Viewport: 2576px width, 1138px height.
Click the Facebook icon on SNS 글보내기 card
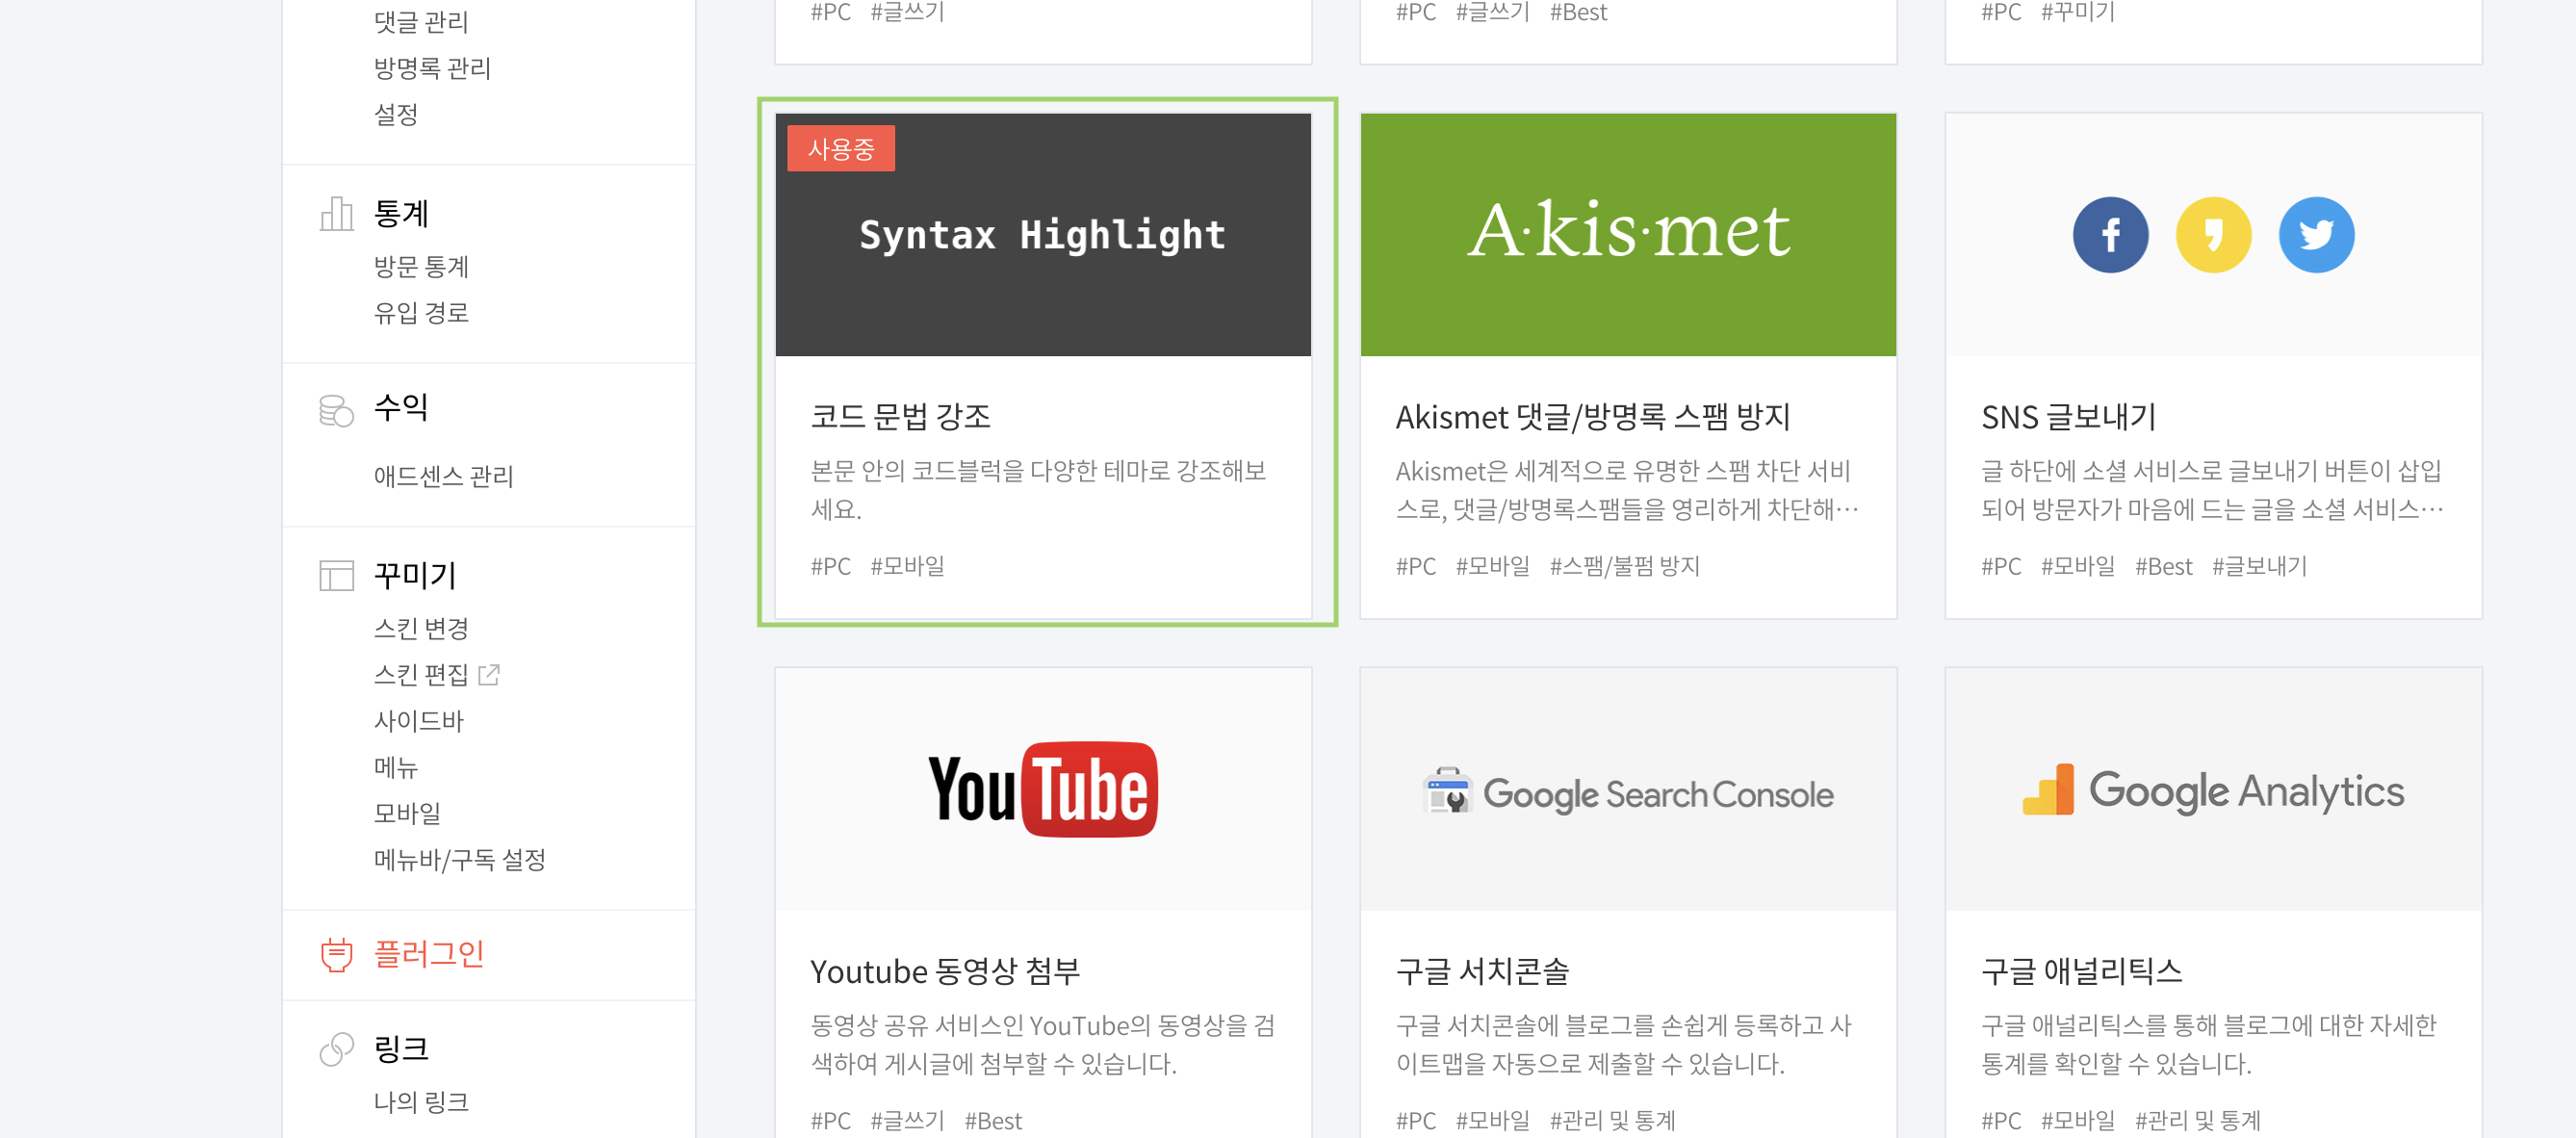[2111, 234]
